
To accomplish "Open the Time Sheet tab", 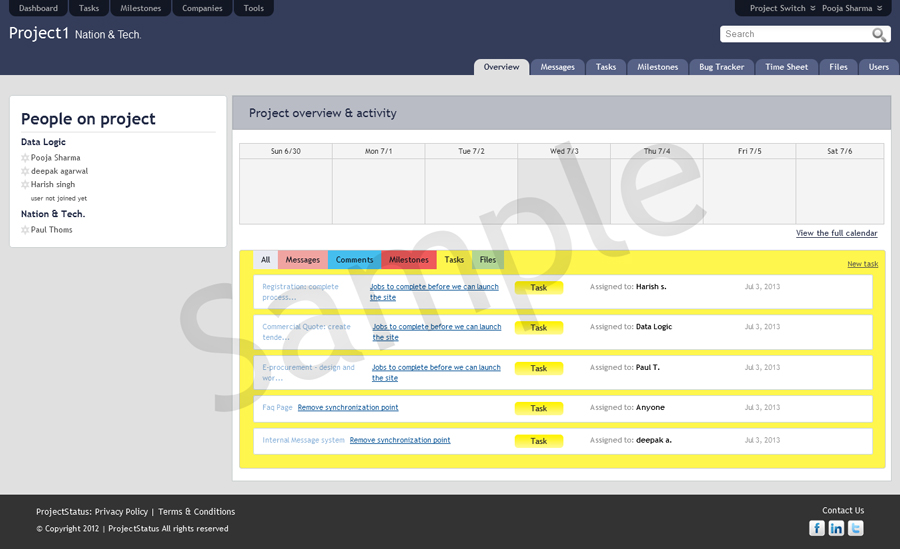I will (x=786, y=67).
